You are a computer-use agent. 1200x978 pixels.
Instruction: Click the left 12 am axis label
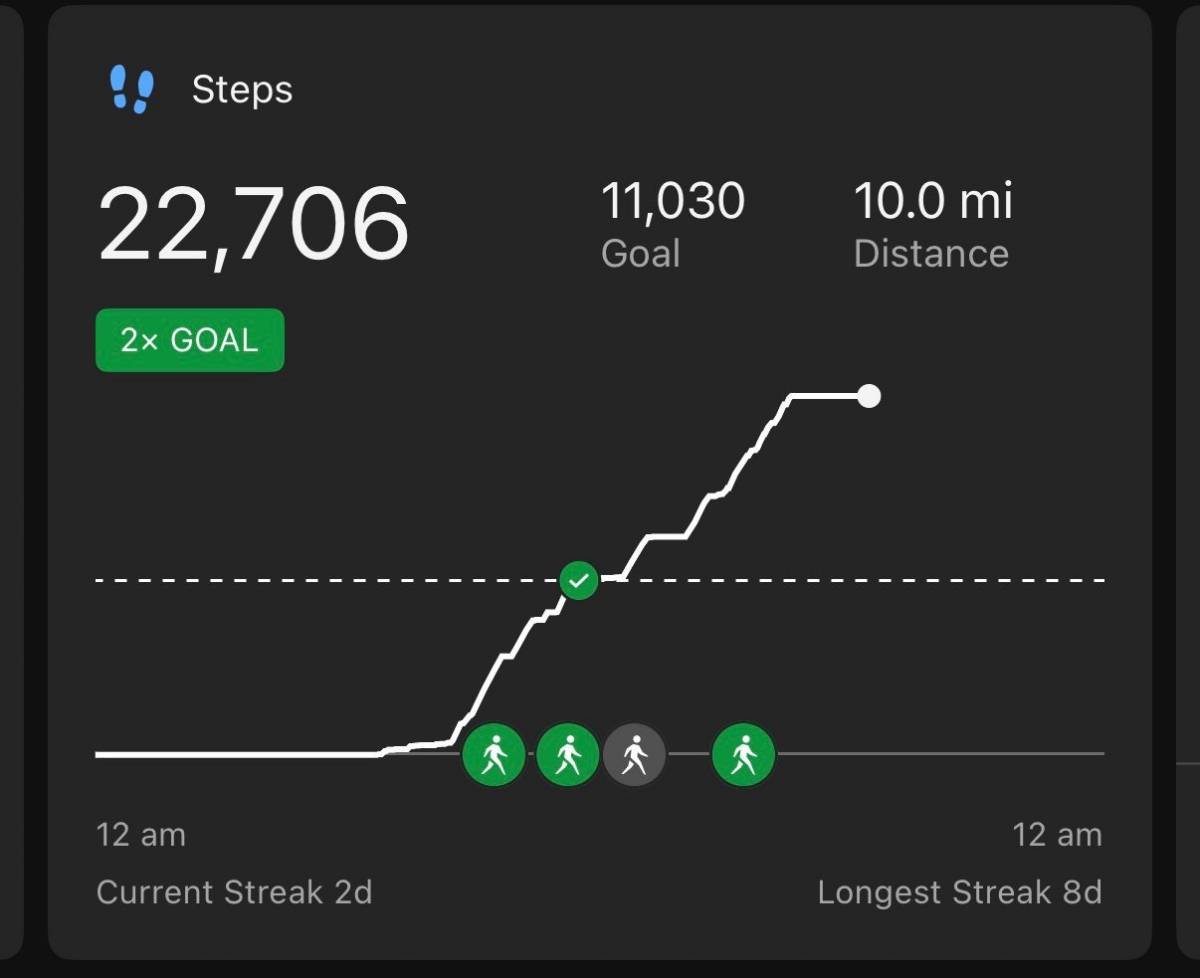pos(140,834)
